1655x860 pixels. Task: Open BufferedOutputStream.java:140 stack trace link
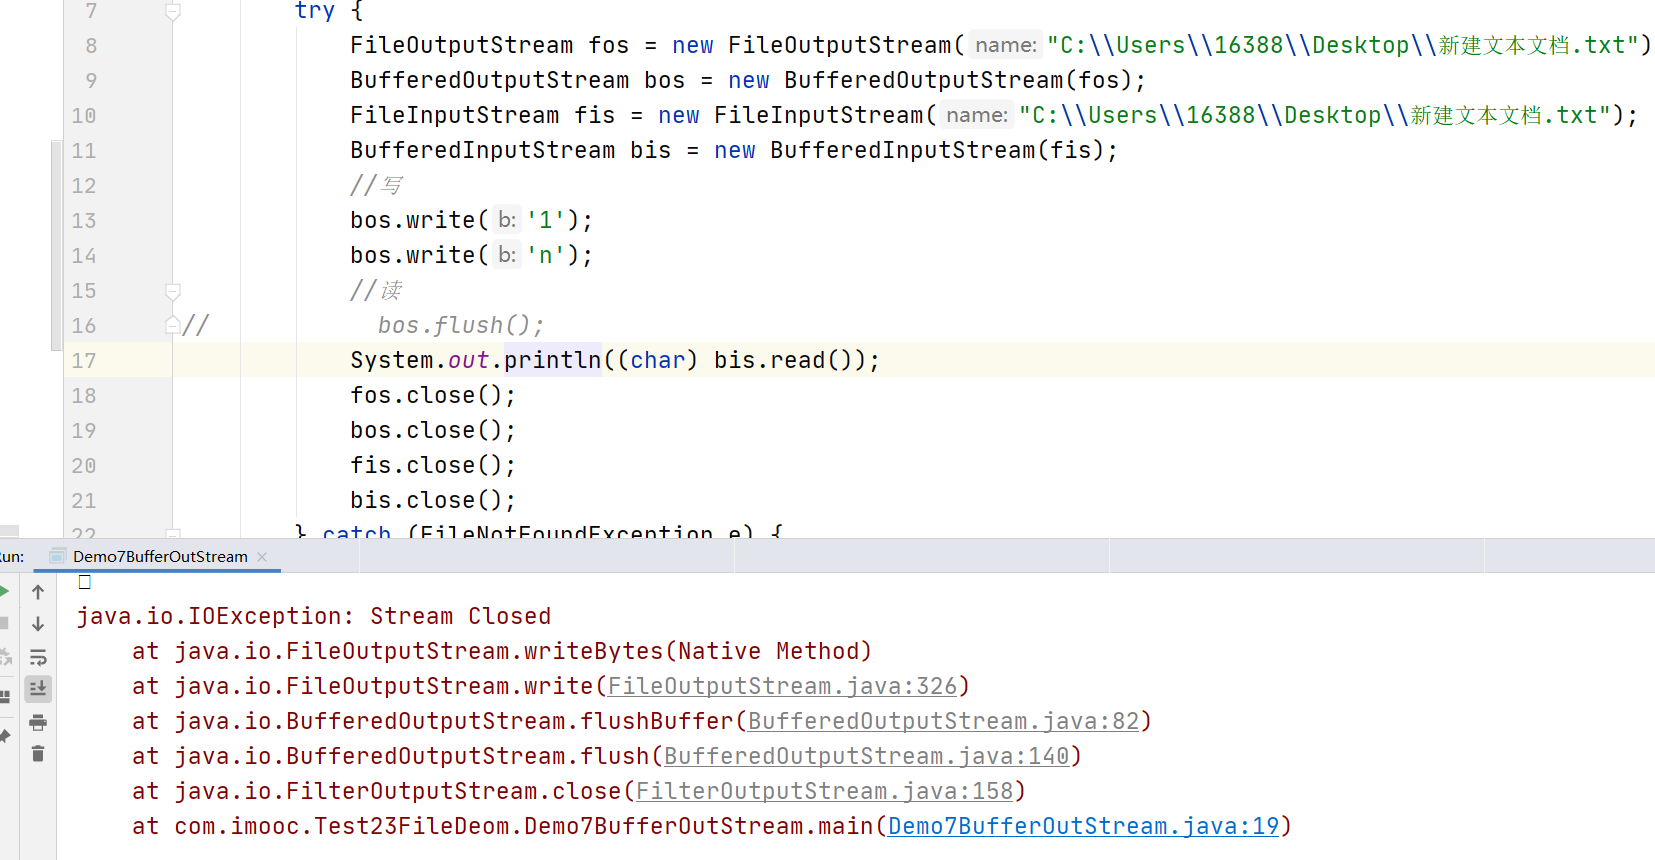coord(866,756)
